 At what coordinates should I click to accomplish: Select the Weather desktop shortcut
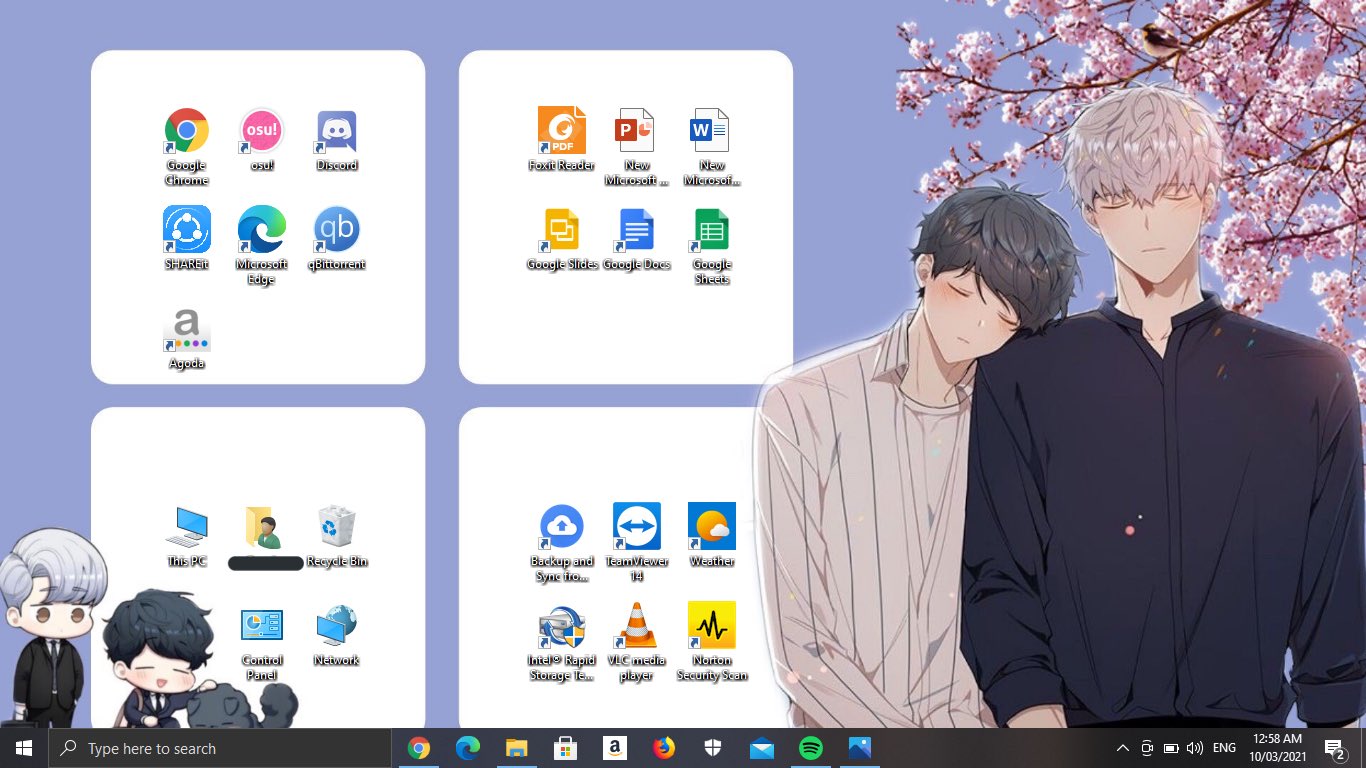click(x=712, y=534)
